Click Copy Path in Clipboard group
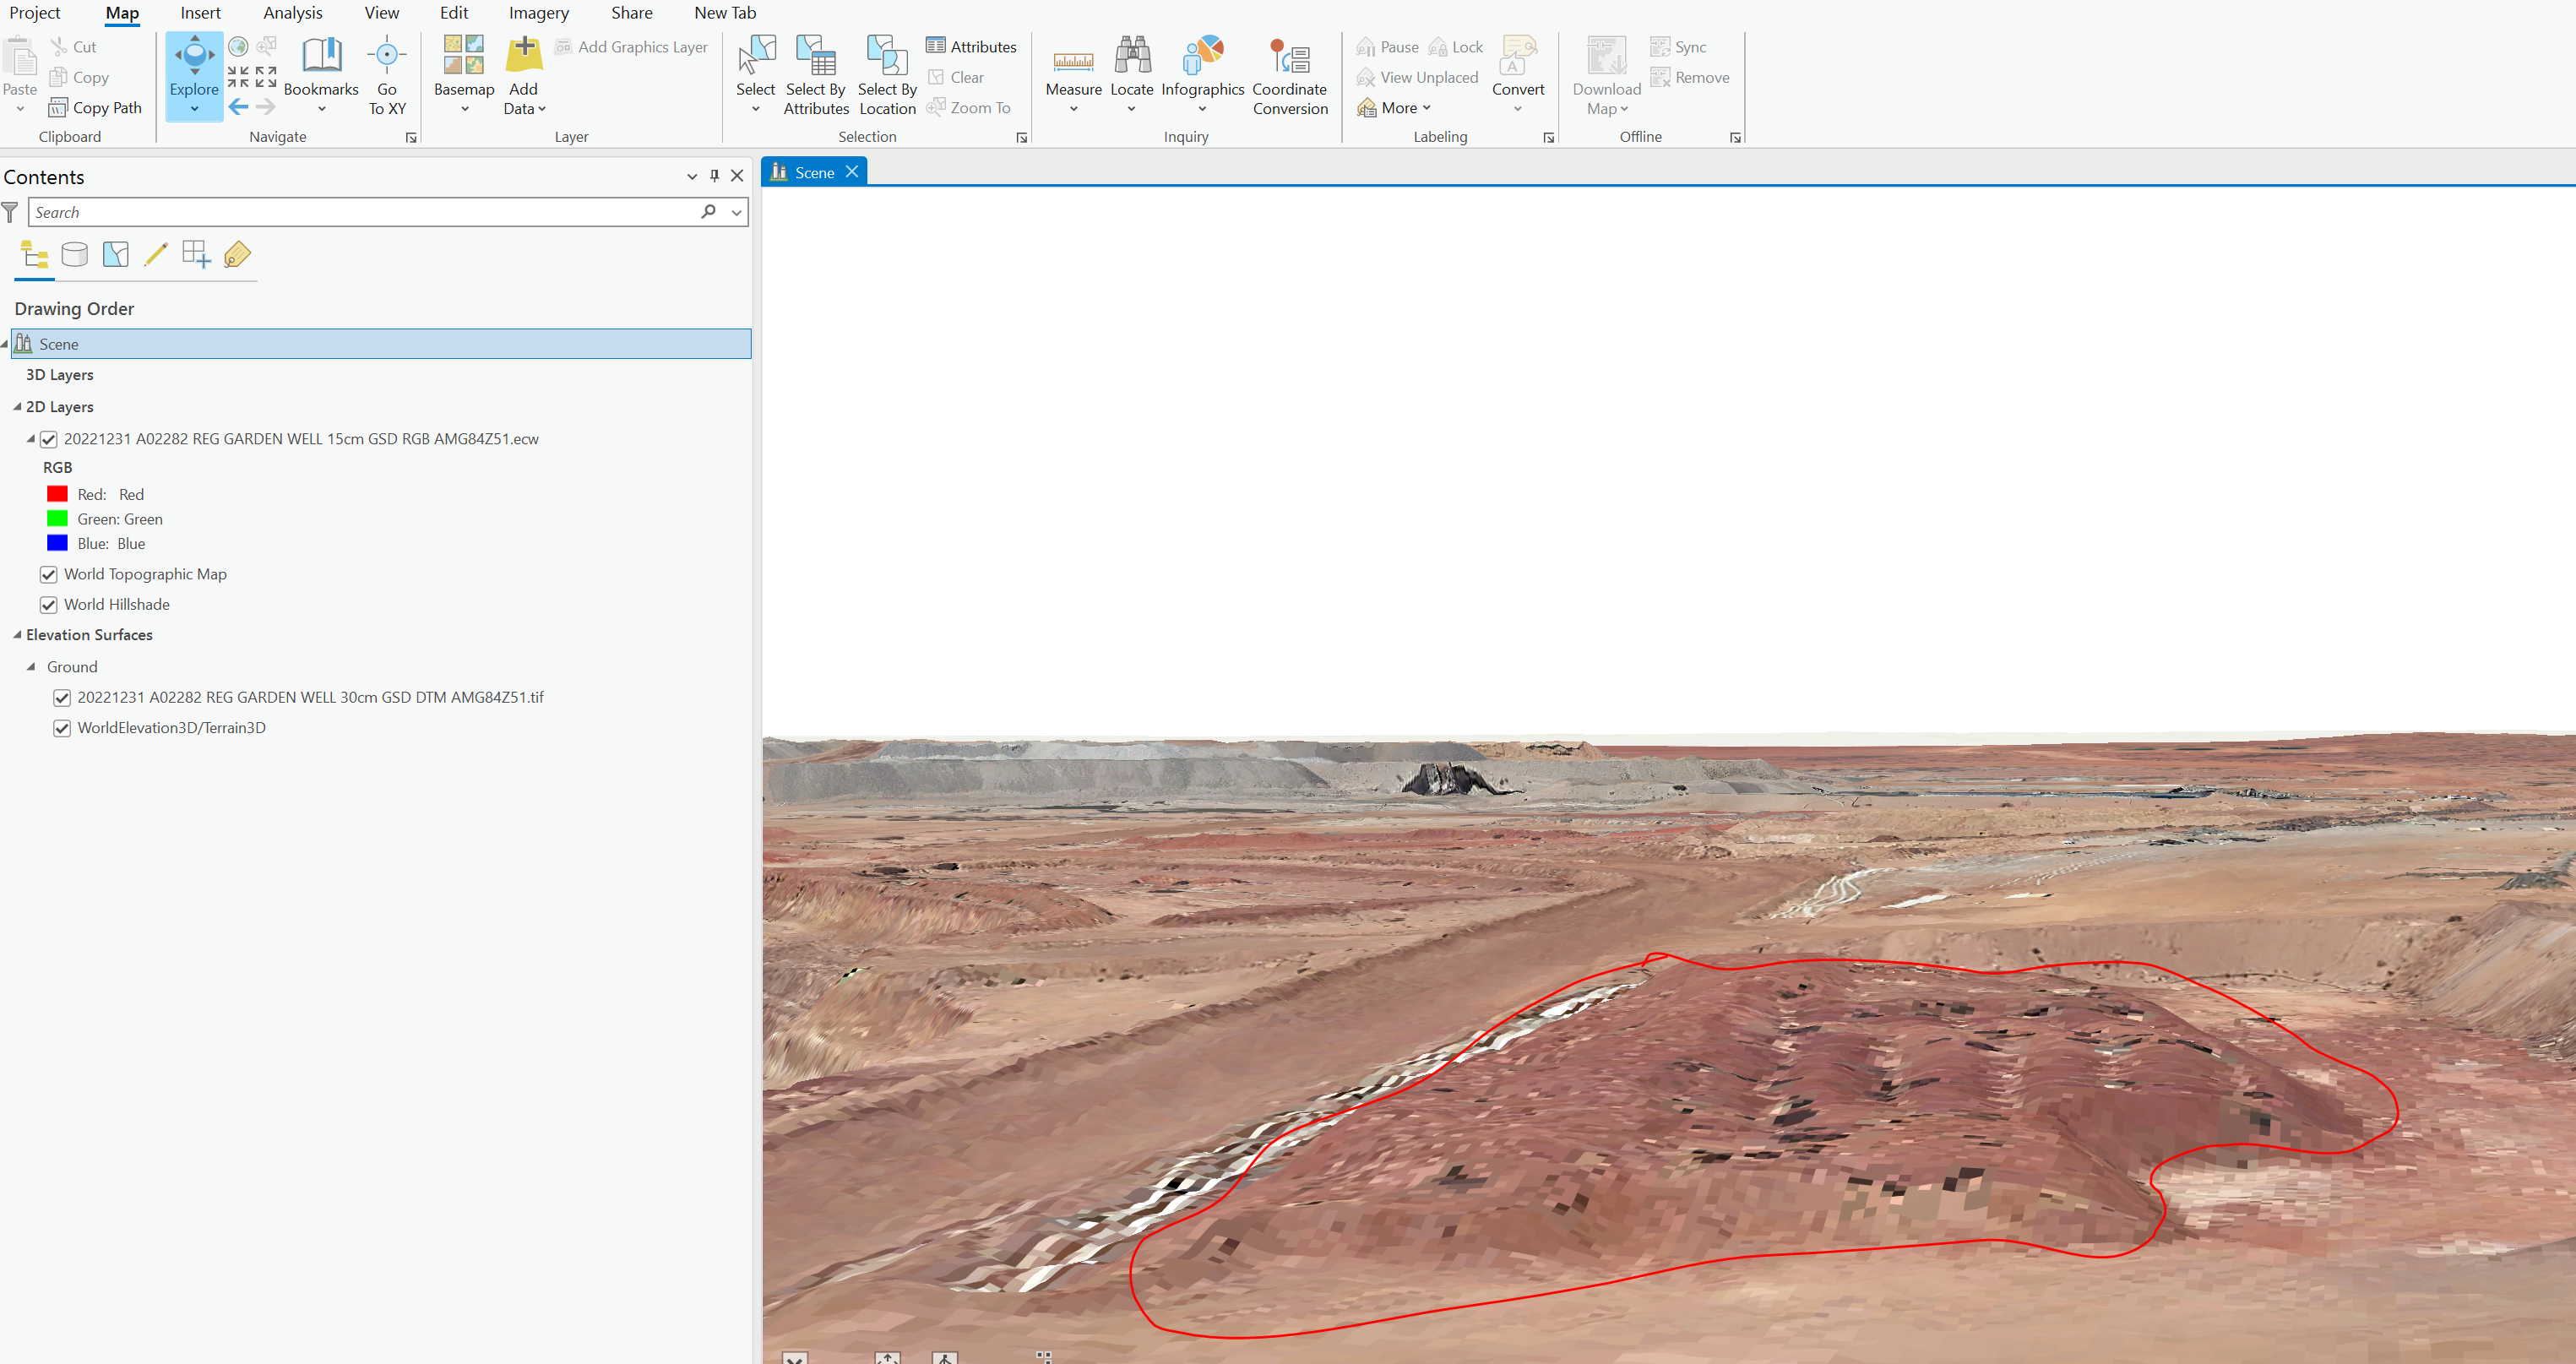 pyautogui.click(x=95, y=108)
